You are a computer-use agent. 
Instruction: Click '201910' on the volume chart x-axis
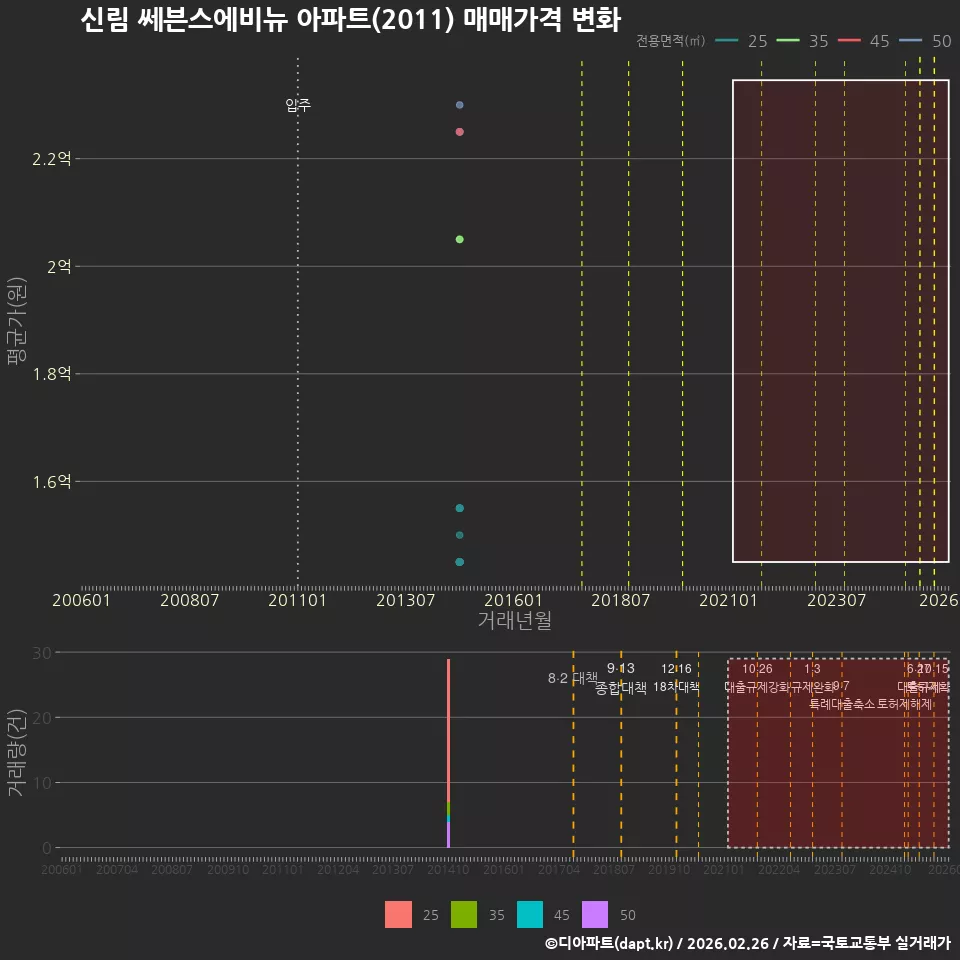(669, 869)
